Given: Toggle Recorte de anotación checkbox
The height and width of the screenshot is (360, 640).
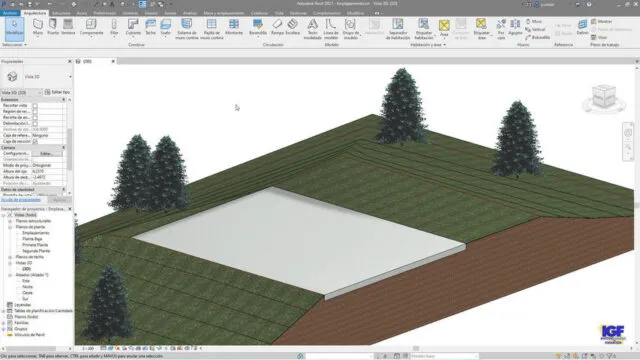Looking at the screenshot, I should tap(35, 118).
